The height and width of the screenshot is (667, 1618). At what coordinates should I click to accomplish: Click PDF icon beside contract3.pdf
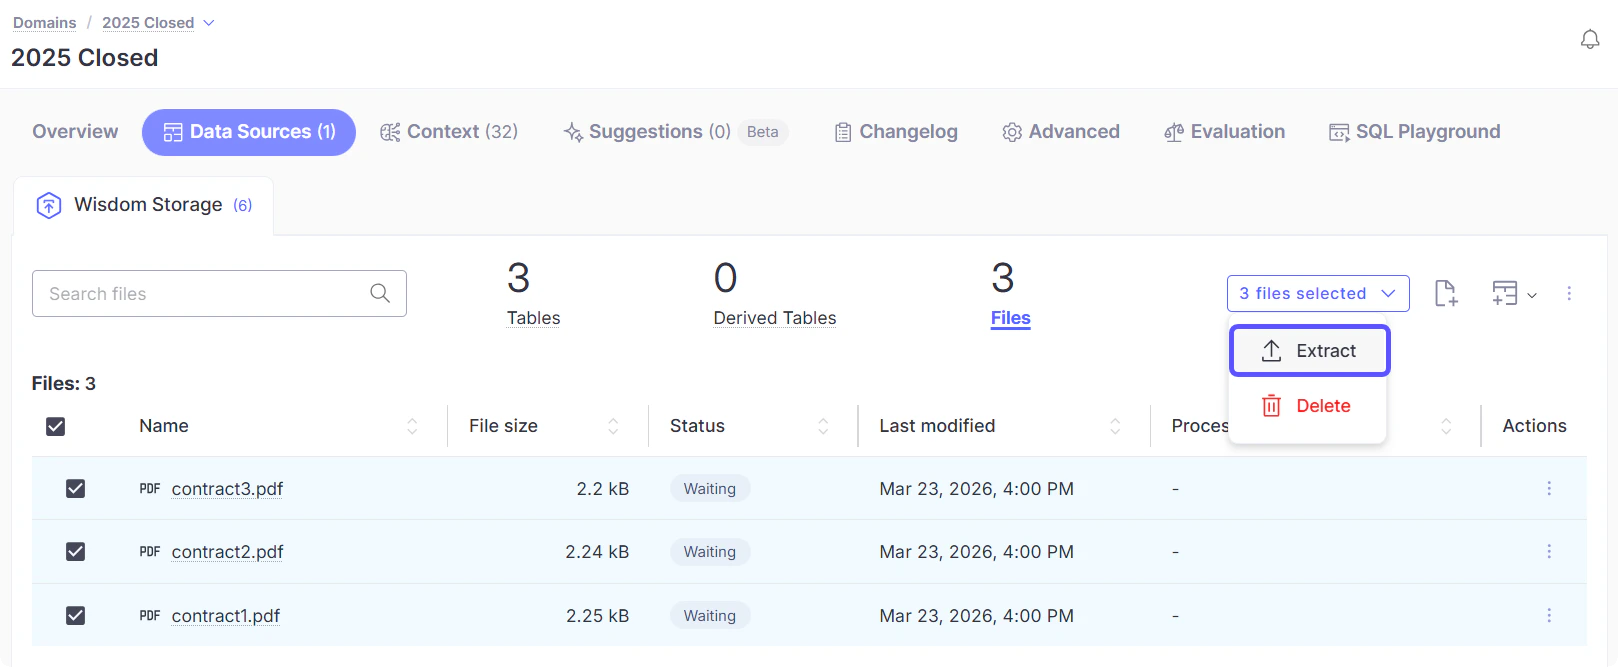pyautogui.click(x=150, y=489)
